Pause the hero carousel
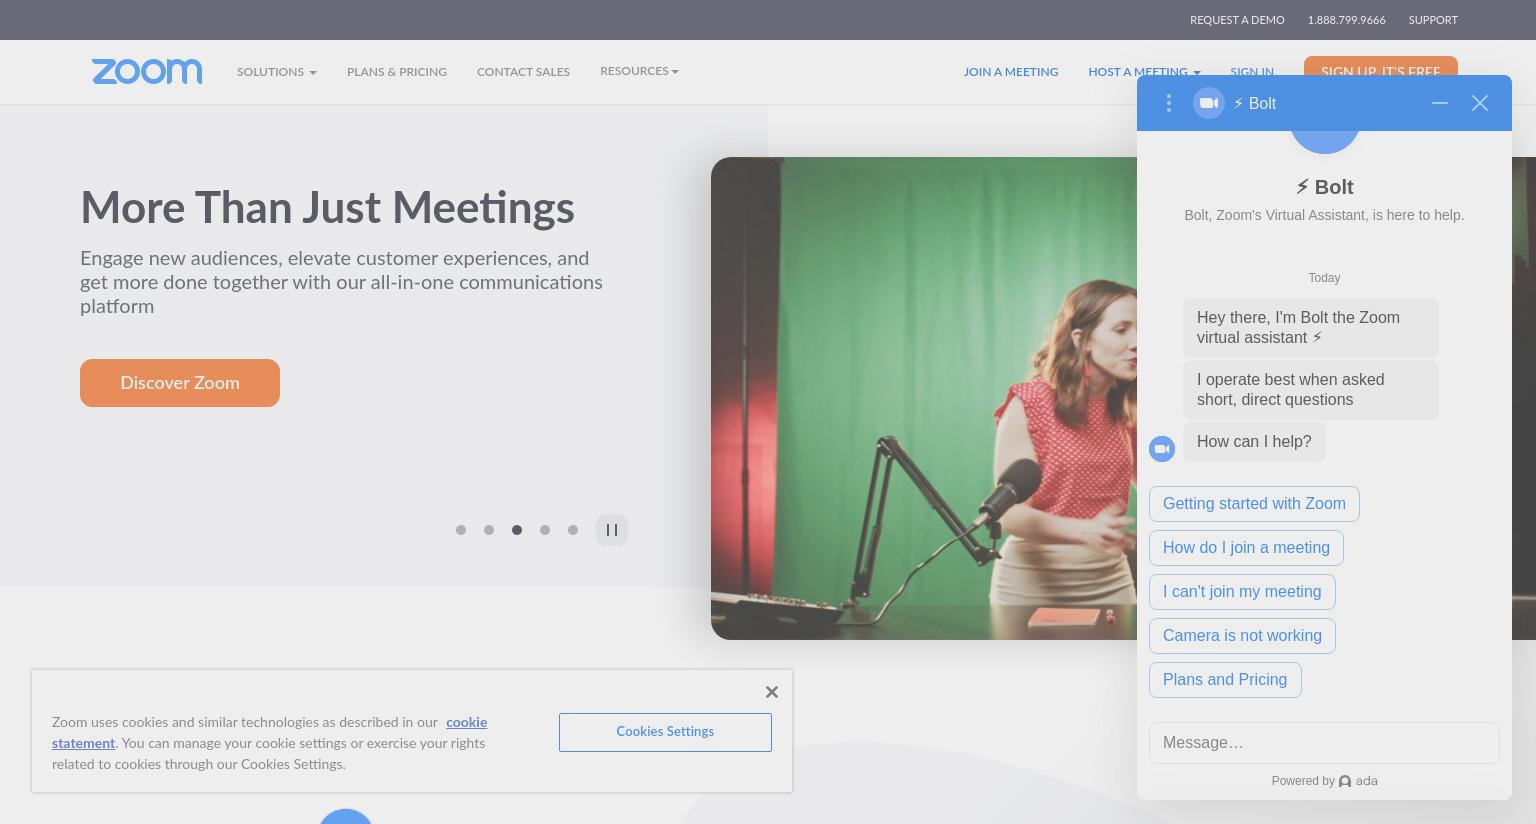Image resolution: width=1536 pixels, height=824 pixels. [x=612, y=530]
